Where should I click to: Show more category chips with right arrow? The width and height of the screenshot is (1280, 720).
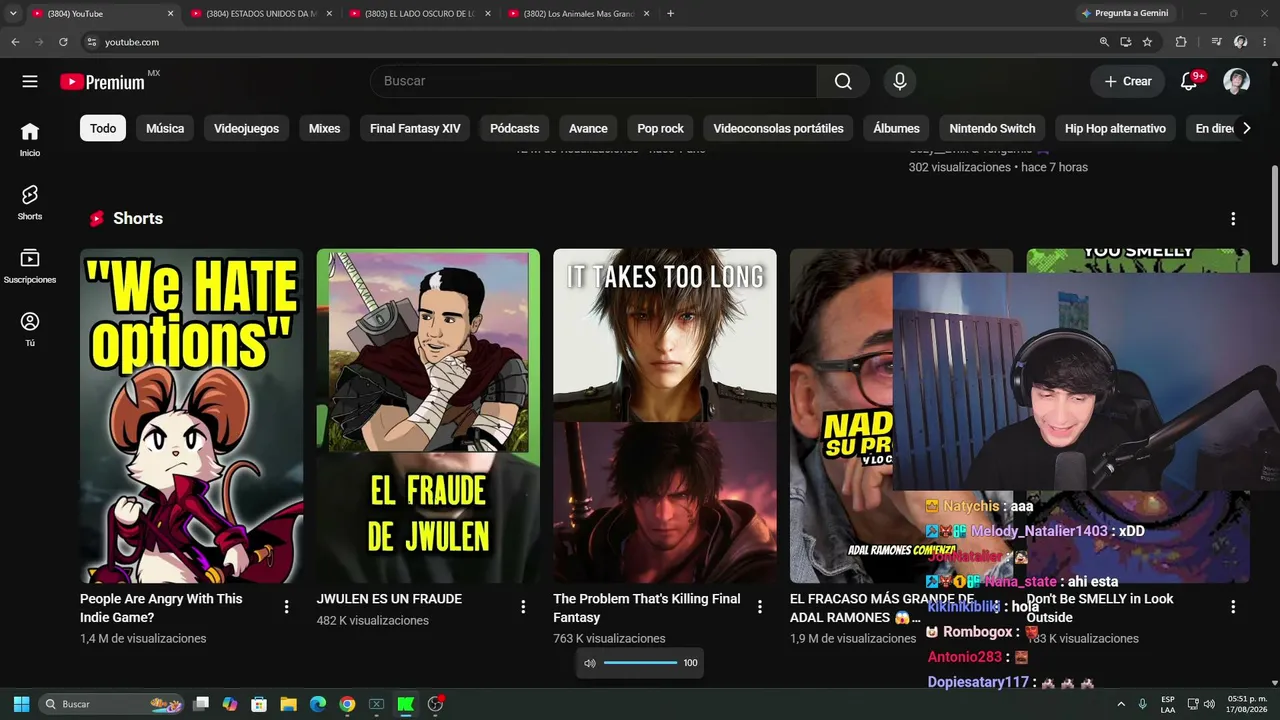tap(1246, 128)
